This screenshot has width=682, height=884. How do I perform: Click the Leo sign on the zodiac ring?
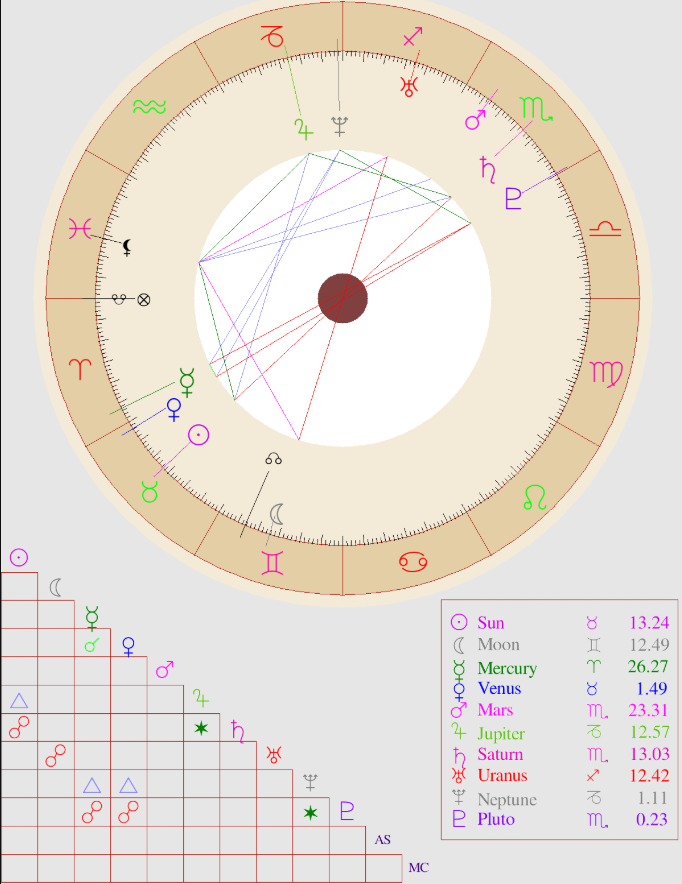[x=535, y=497]
